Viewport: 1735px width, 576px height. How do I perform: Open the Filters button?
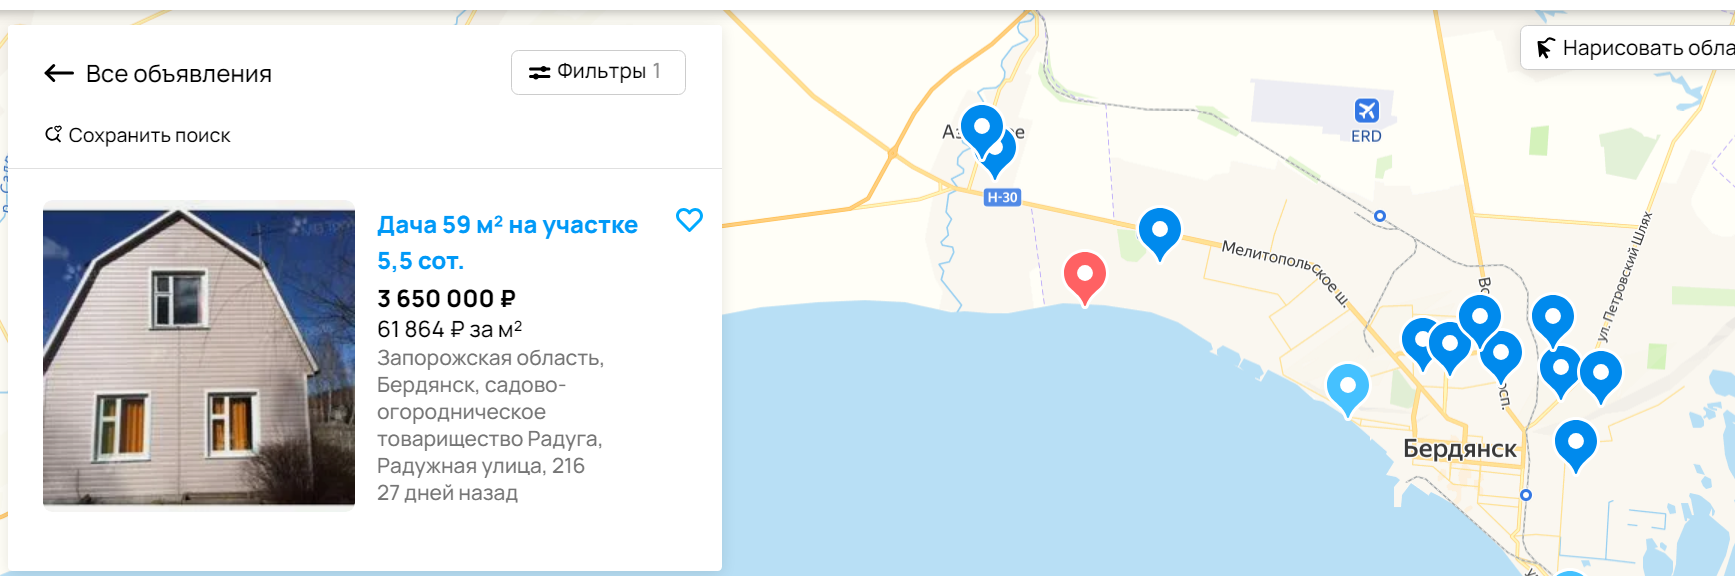tap(598, 72)
